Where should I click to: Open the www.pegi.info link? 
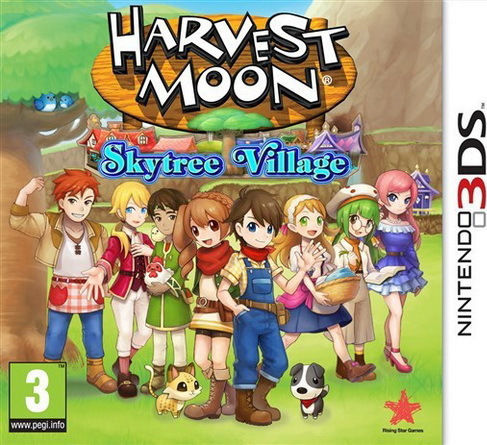(x=37, y=426)
